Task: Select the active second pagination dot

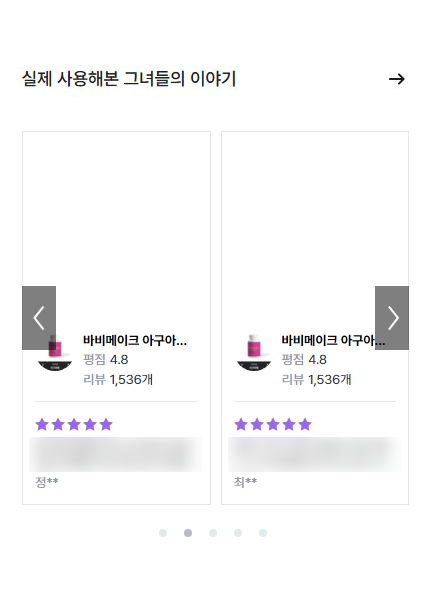Action: (188, 533)
